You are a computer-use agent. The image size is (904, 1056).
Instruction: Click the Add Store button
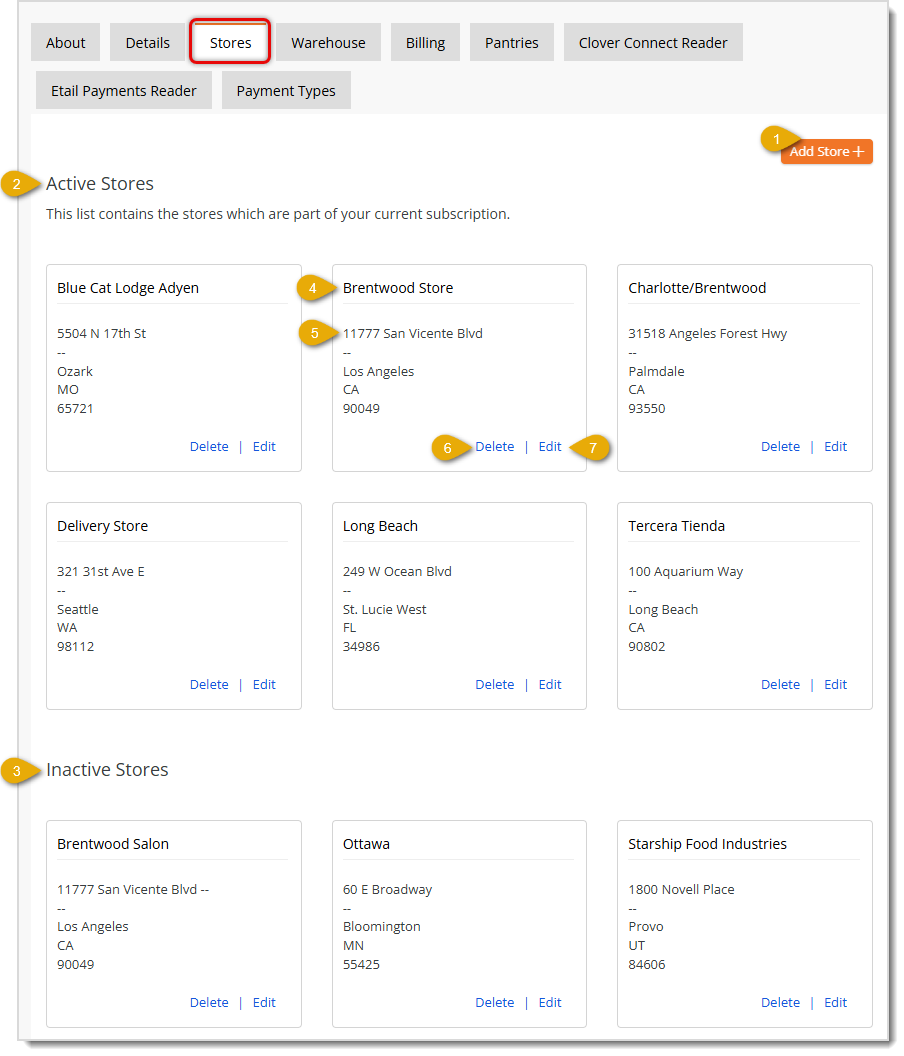[827, 152]
